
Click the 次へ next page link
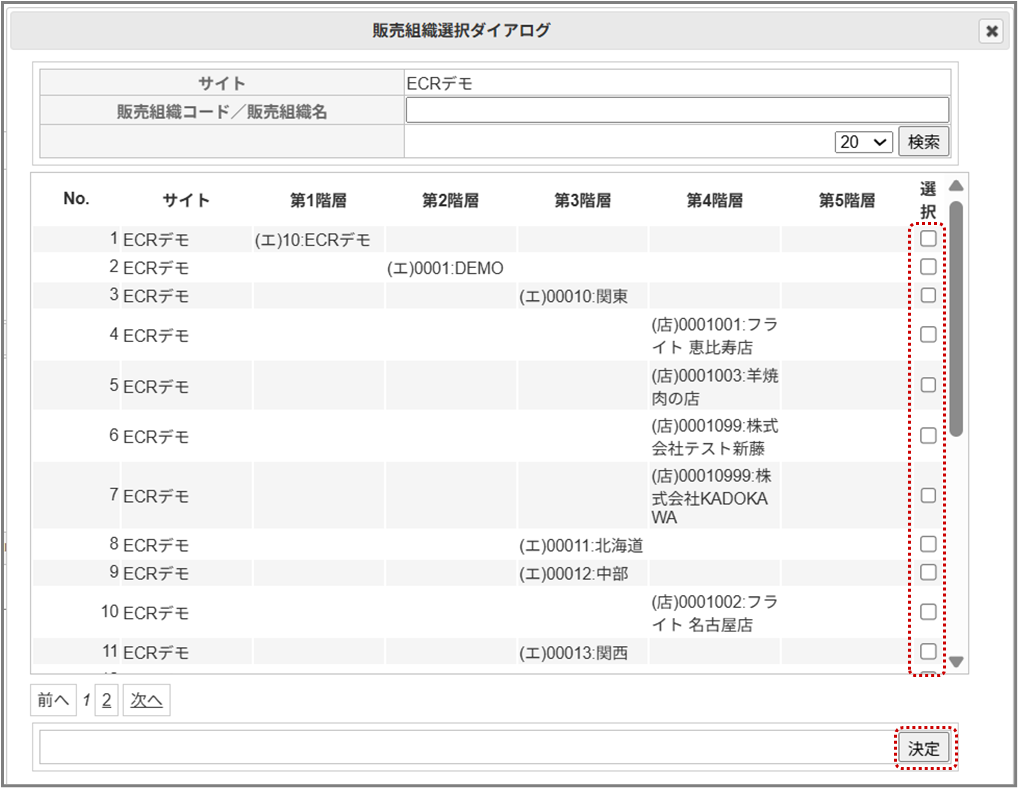pos(146,701)
